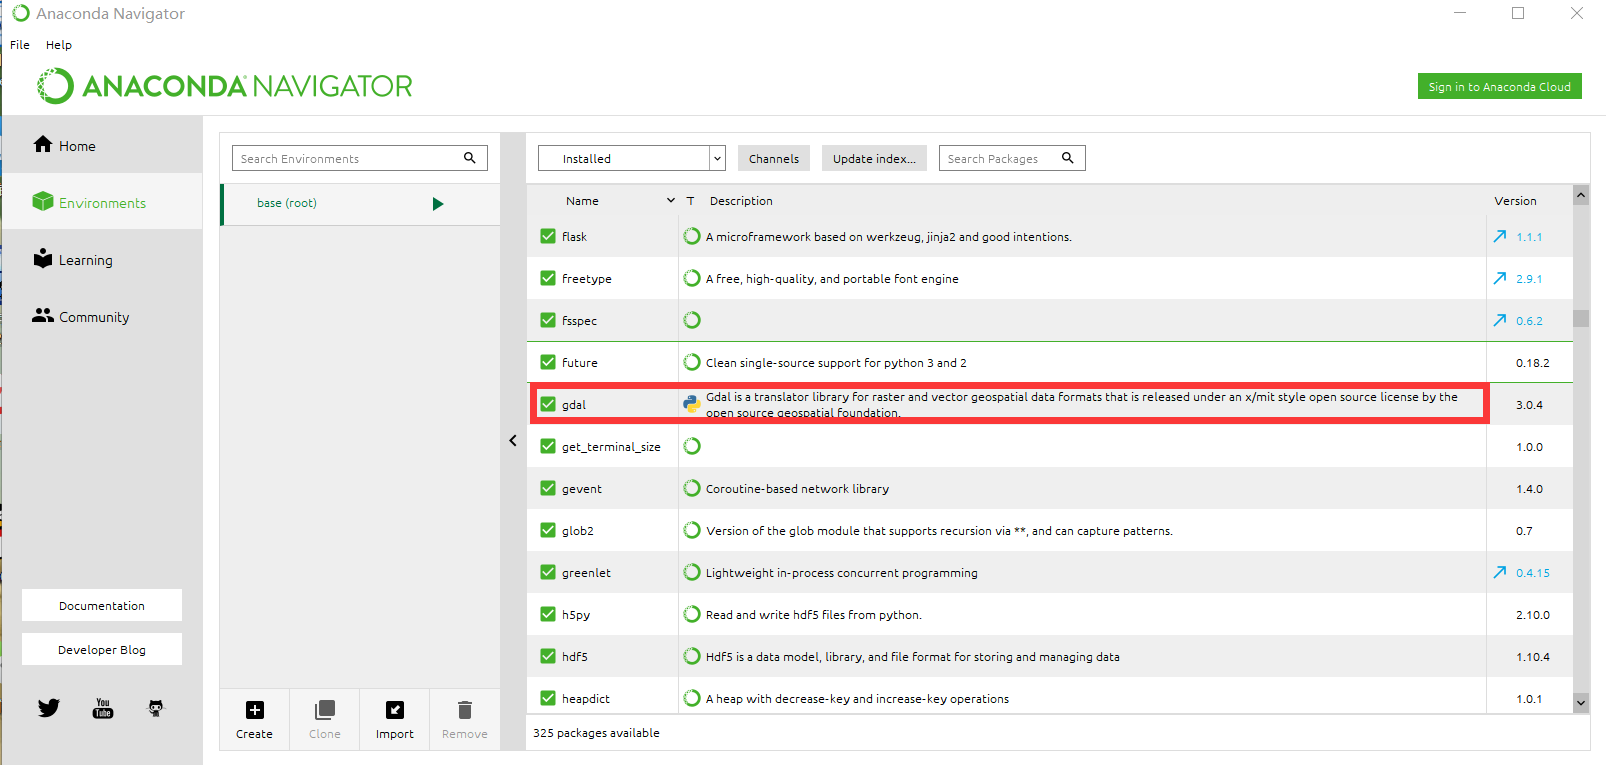Screen dimensions: 1606x765
Task: Click the Version column header
Action: 1515,201
